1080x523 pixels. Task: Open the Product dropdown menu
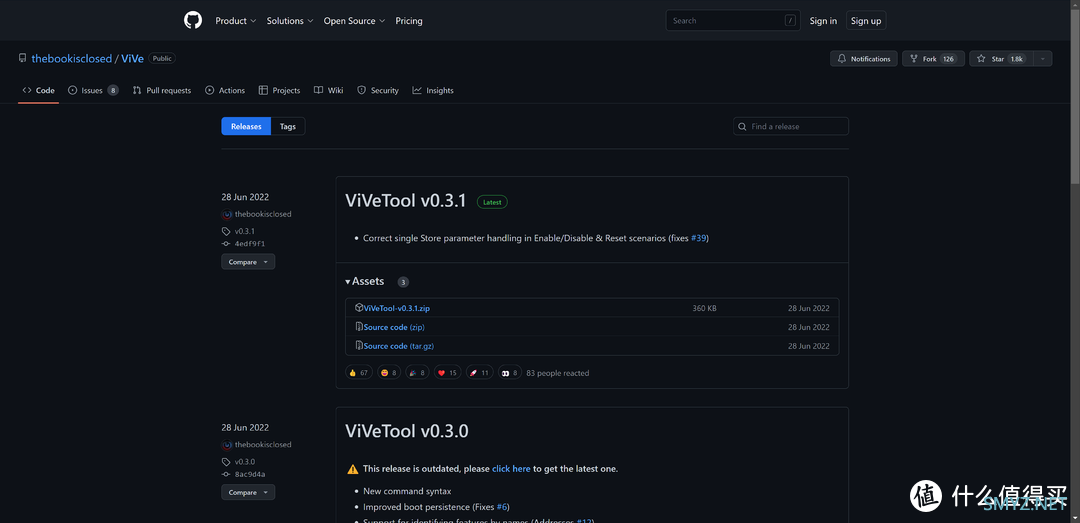(x=236, y=21)
